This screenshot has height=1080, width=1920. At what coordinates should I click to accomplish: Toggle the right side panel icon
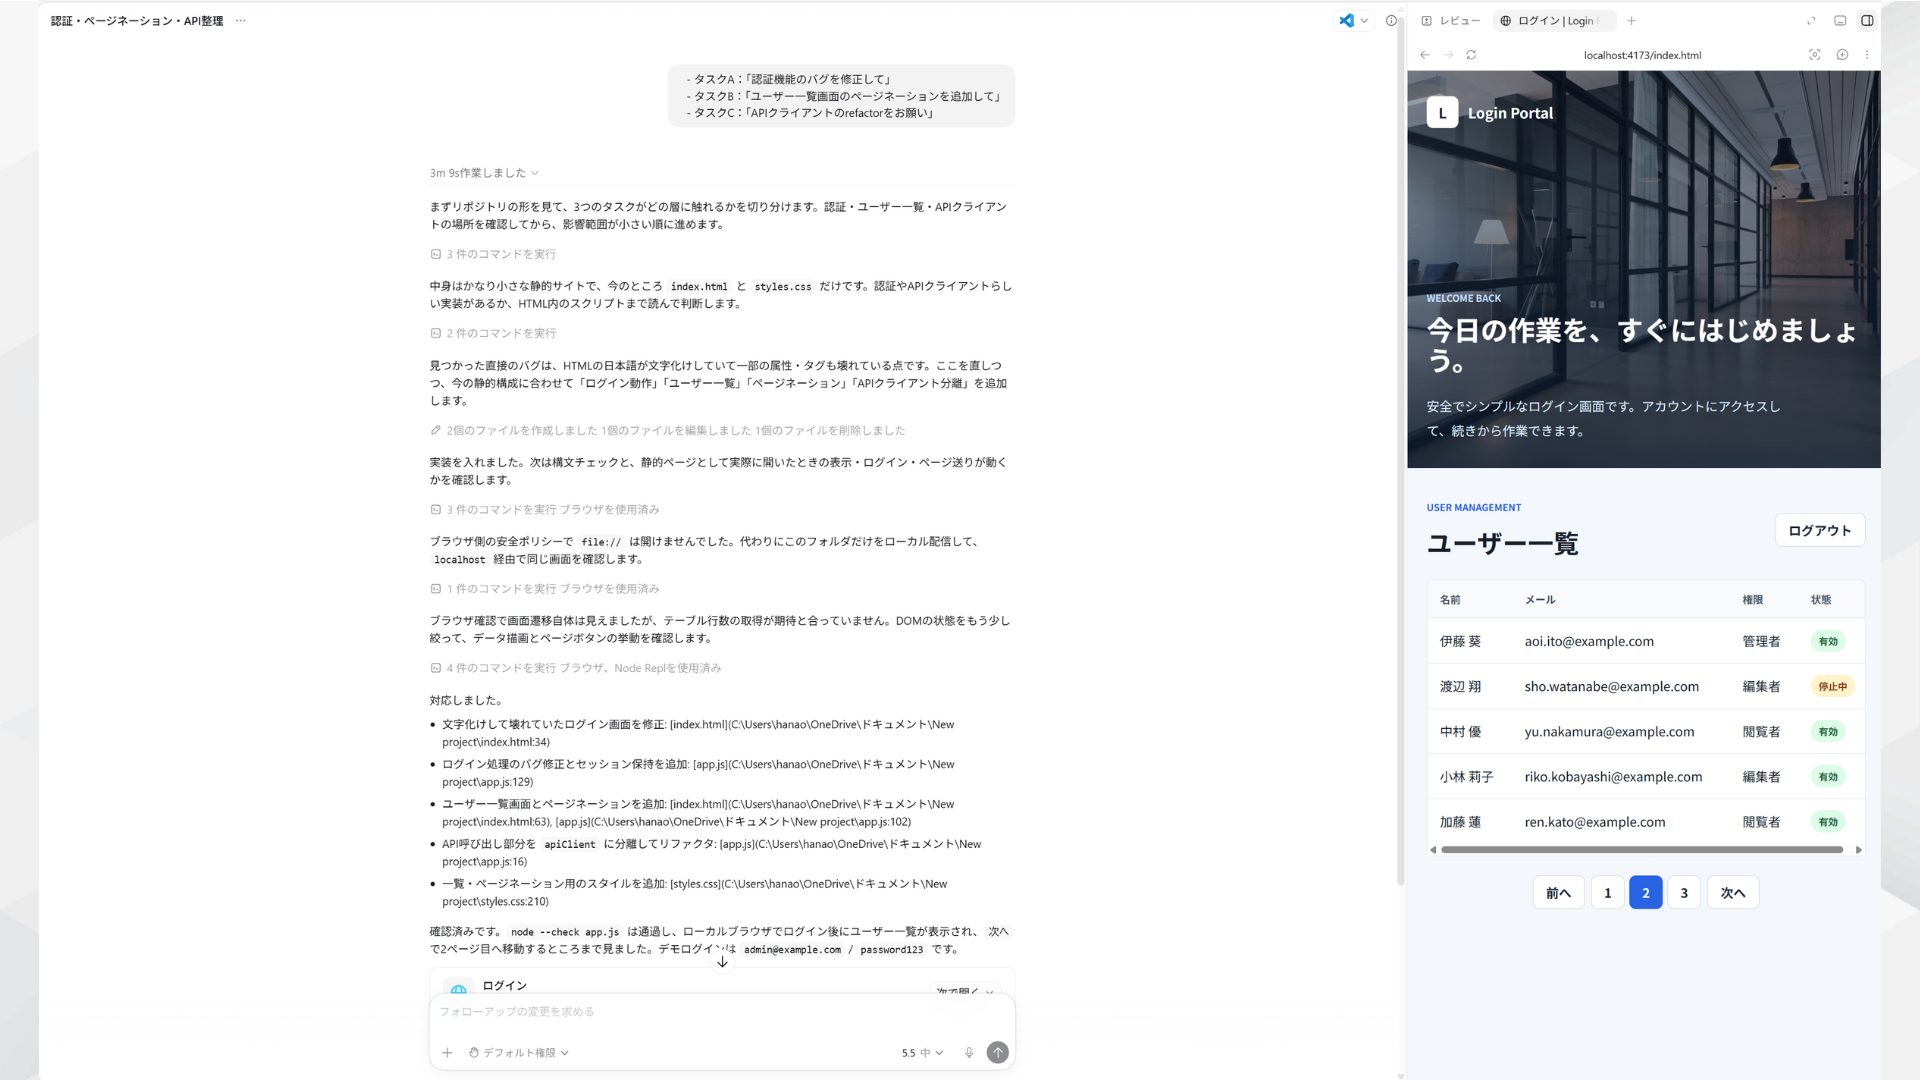pyautogui.click(x=1867, y=20)
